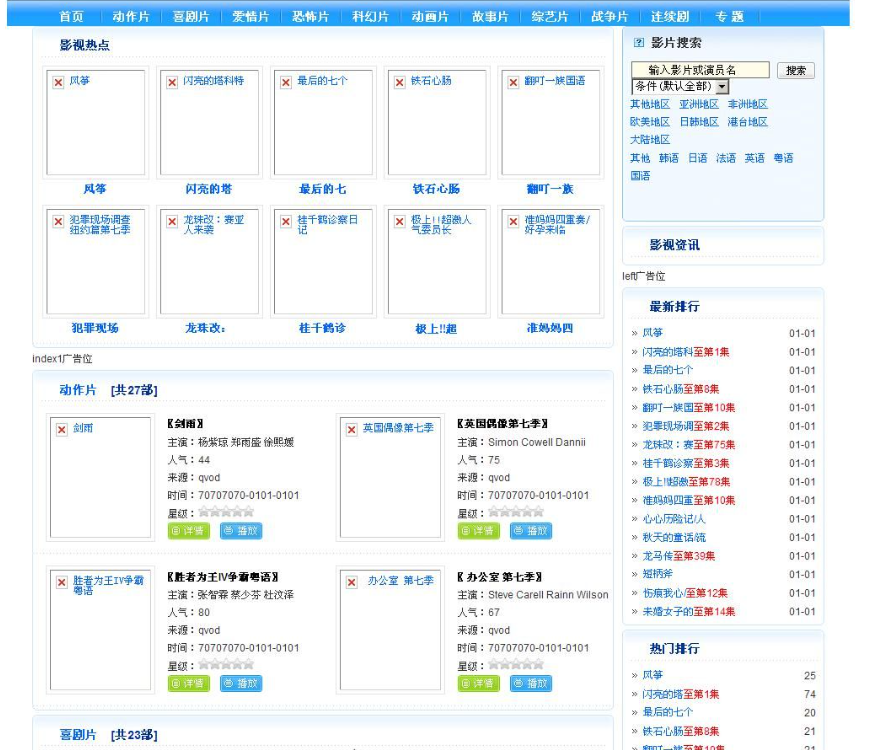870x750 pixels.
Task: Click the broken image icon for 风筝
Action: tap(58, 82)
